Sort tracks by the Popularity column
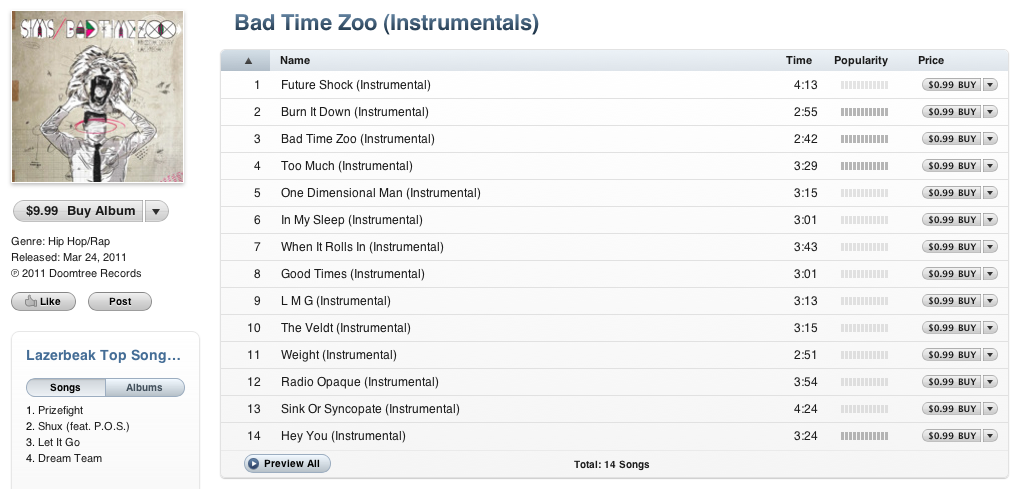1019x489 pixels. pos(860,60)
